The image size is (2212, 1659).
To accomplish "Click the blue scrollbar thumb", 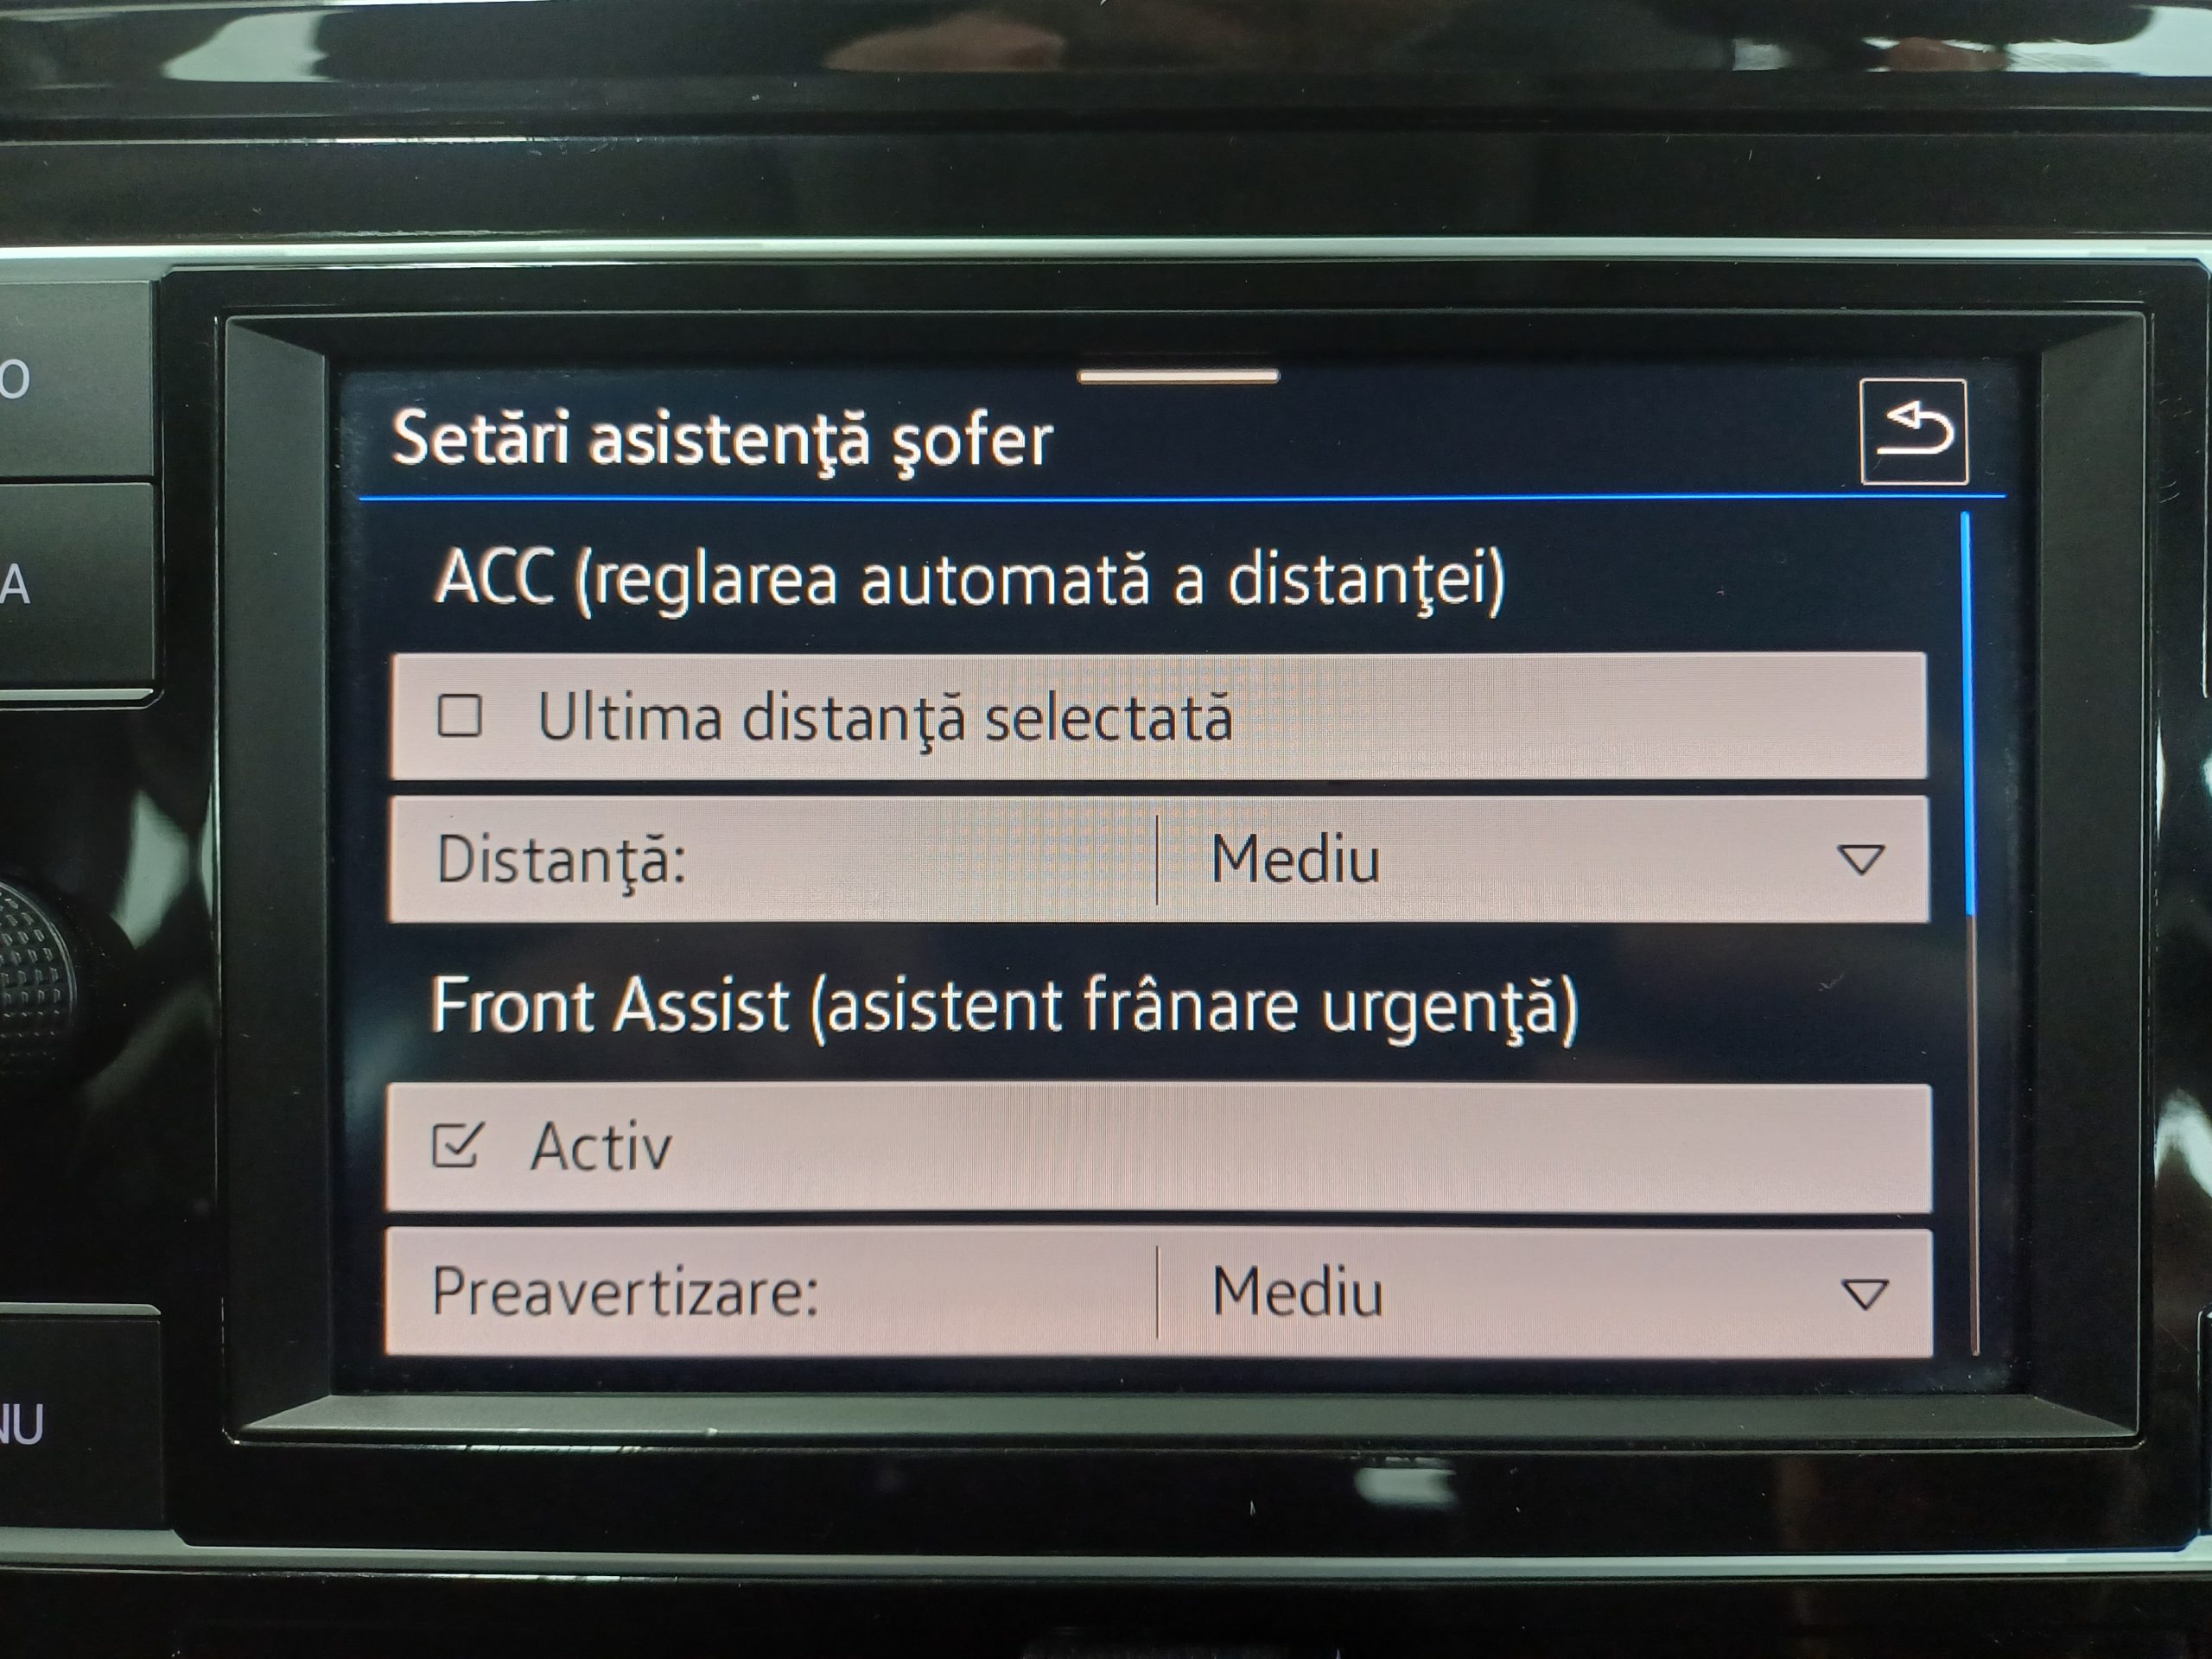I will [x=1968, y=713].
